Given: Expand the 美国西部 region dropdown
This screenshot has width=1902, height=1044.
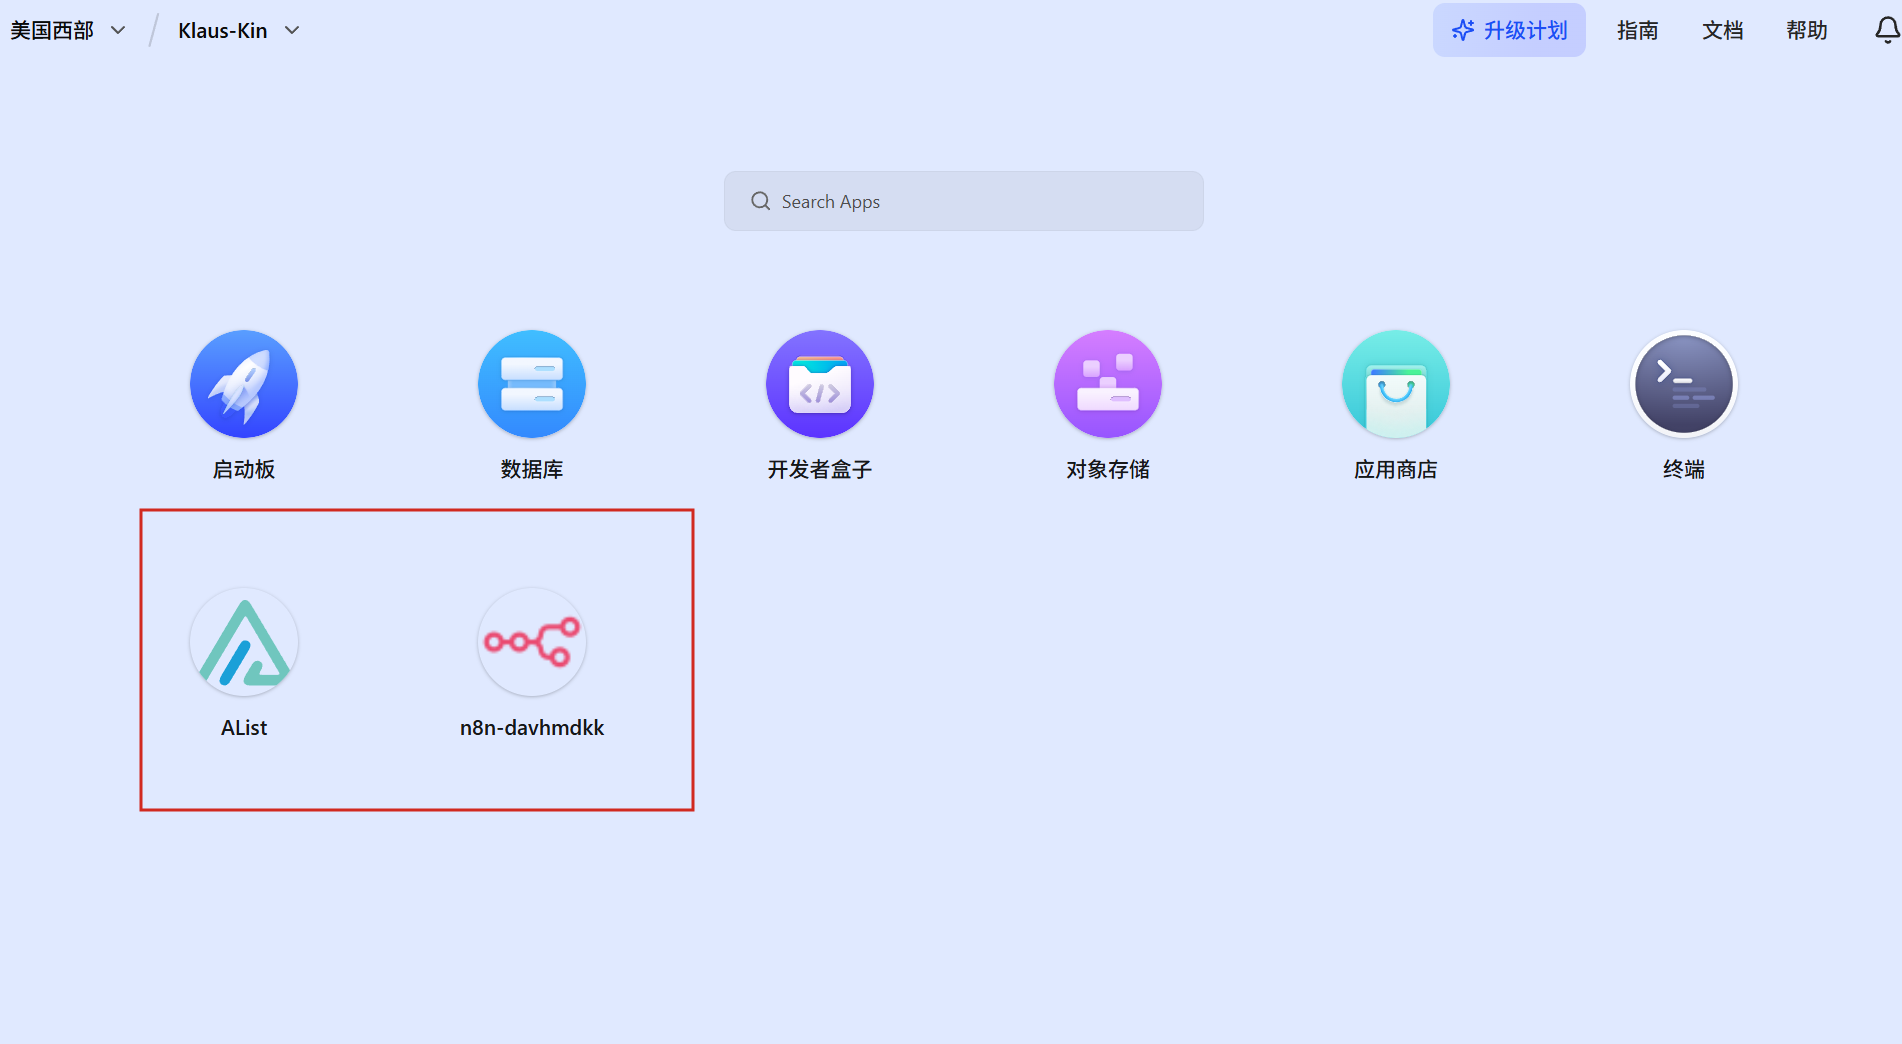Looking at the screenshot, I should [68, 30].
